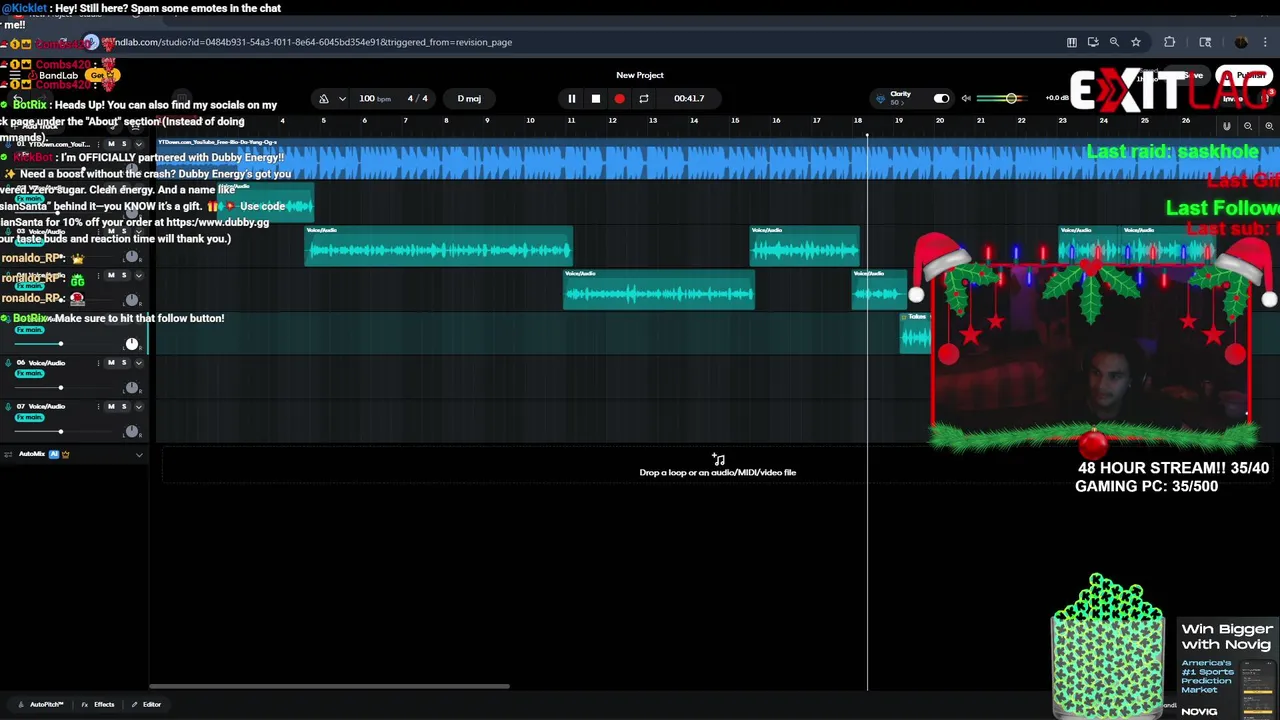The image size is (1280, 720).
Task: Expand track 03 chevron
Action: coord(139,231)
